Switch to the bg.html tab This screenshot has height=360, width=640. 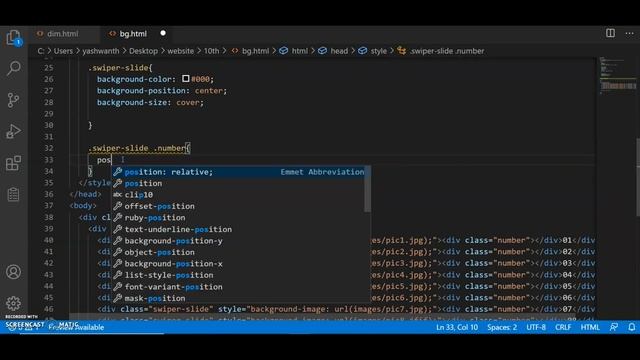[133, 34]
